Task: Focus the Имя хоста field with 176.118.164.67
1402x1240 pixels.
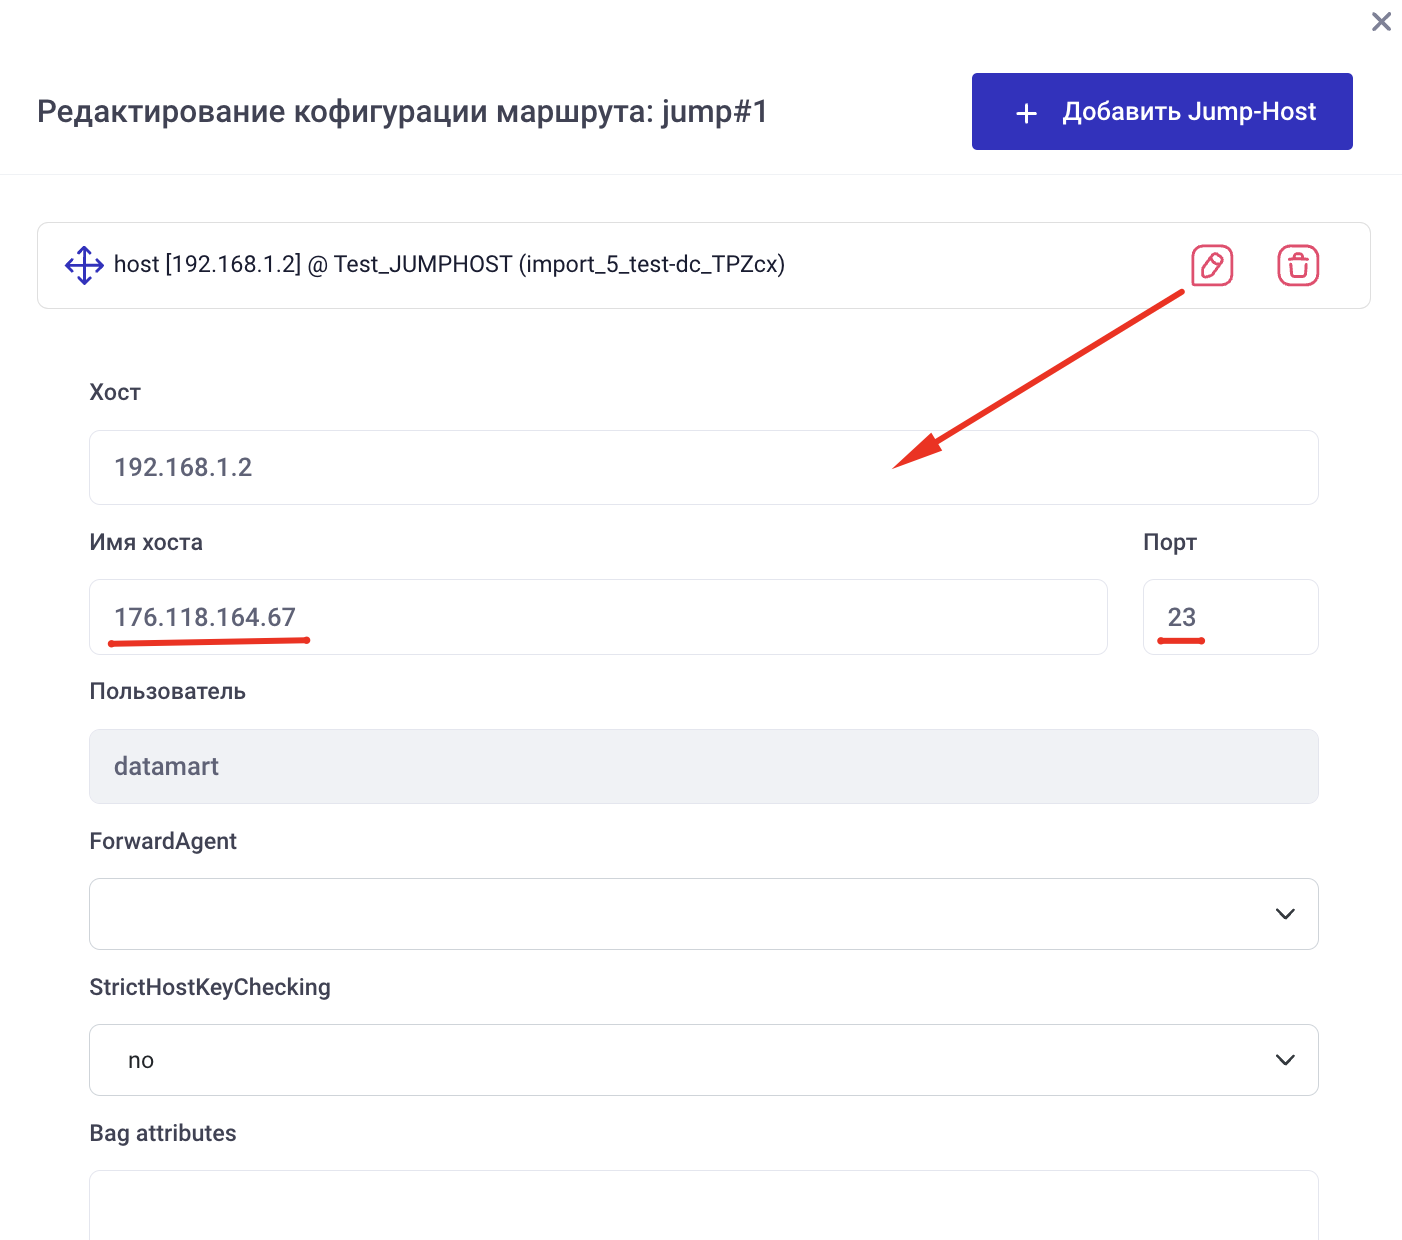Action: pos(598,617)
